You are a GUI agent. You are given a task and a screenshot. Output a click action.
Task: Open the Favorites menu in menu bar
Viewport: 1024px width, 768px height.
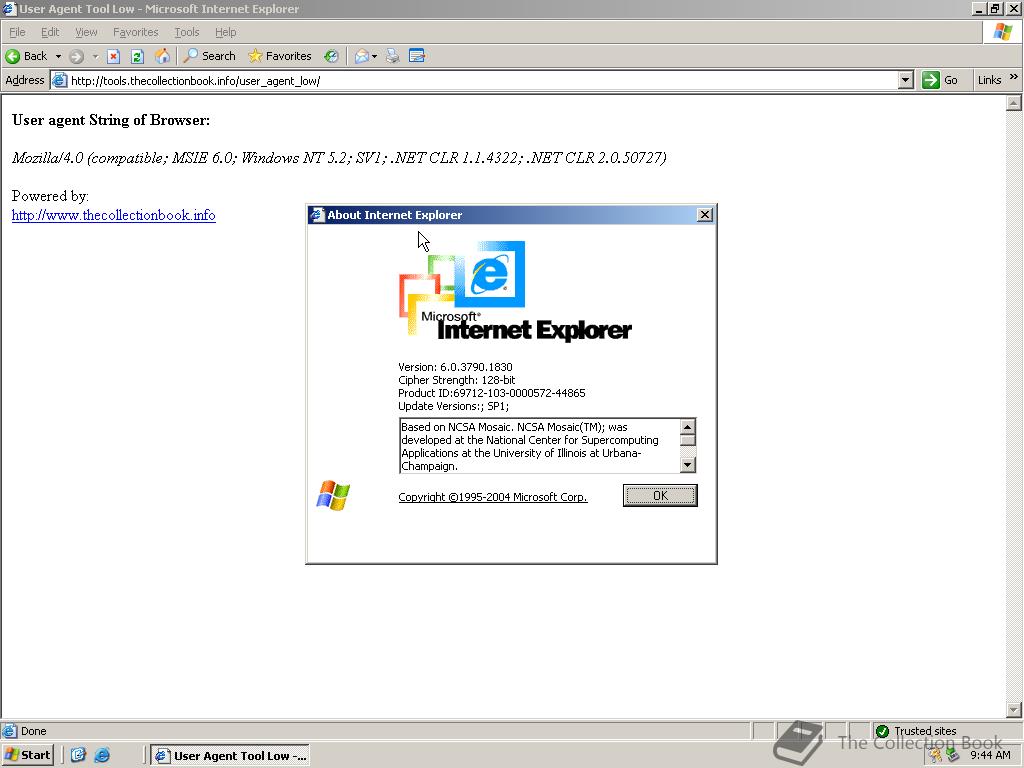(x=135, y=32)
